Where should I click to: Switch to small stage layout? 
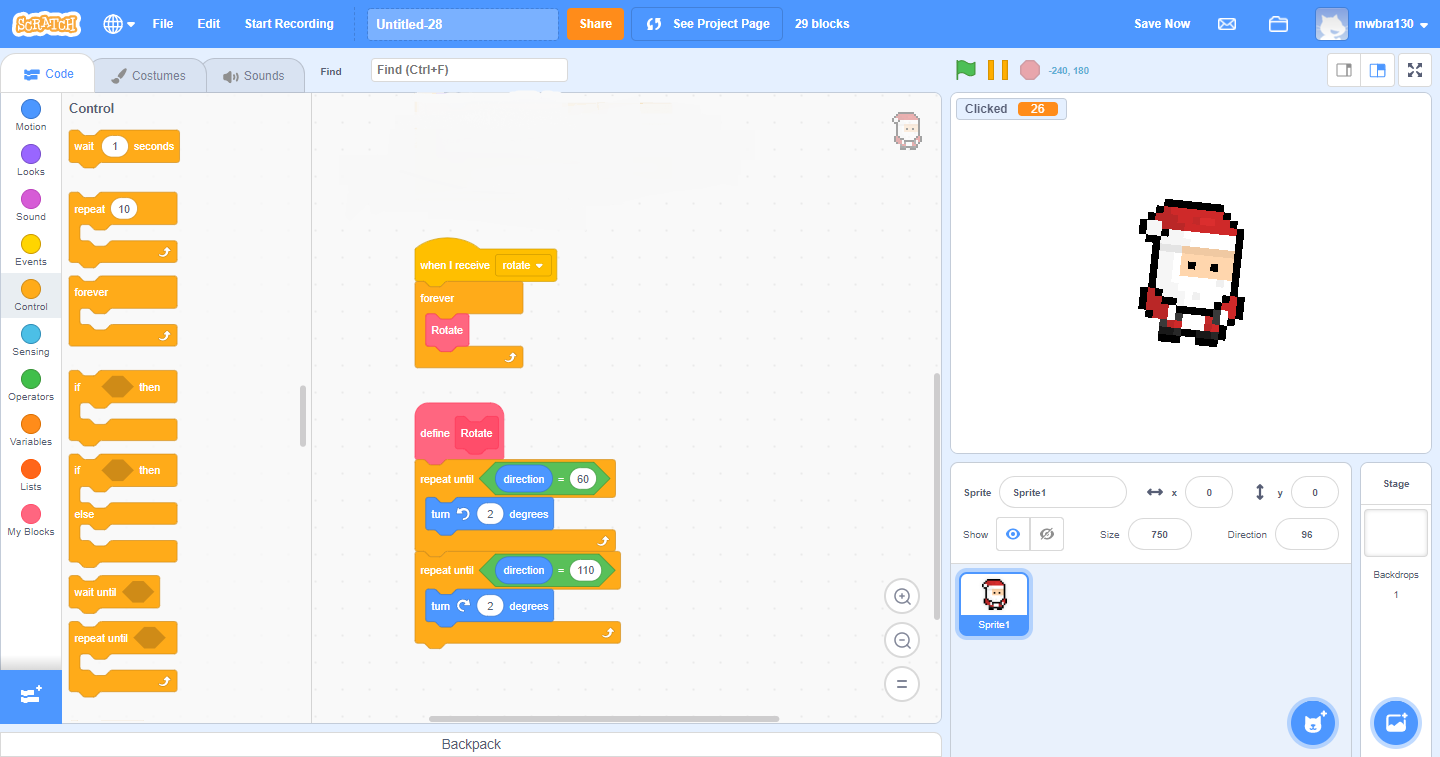[1344, 70]
